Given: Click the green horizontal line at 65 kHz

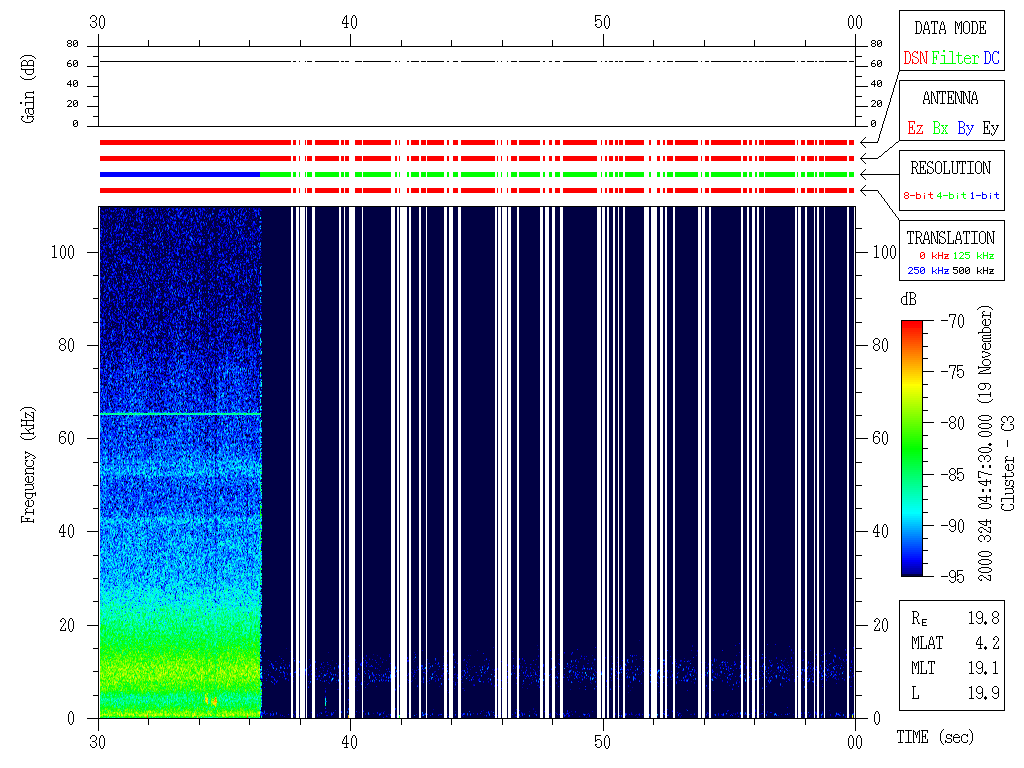Looking at the screenshot, I should 180,413.
